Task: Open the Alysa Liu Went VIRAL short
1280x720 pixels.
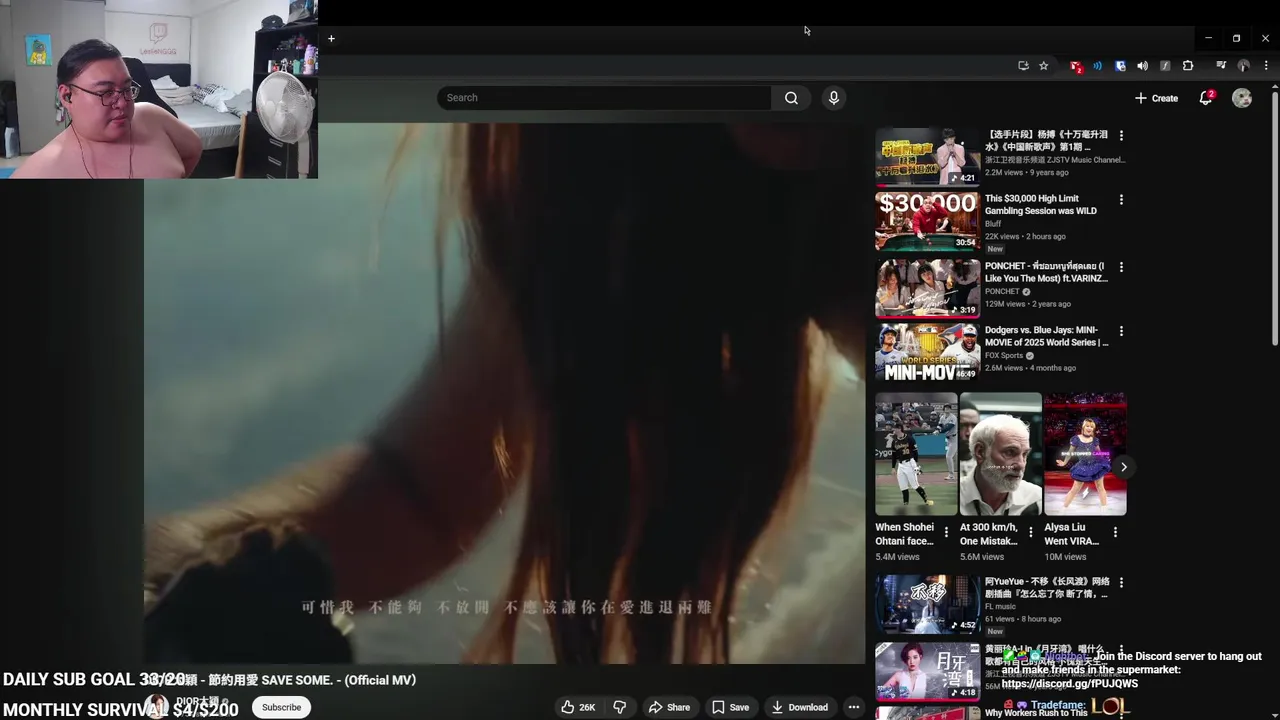Action: click(1084, 454)
